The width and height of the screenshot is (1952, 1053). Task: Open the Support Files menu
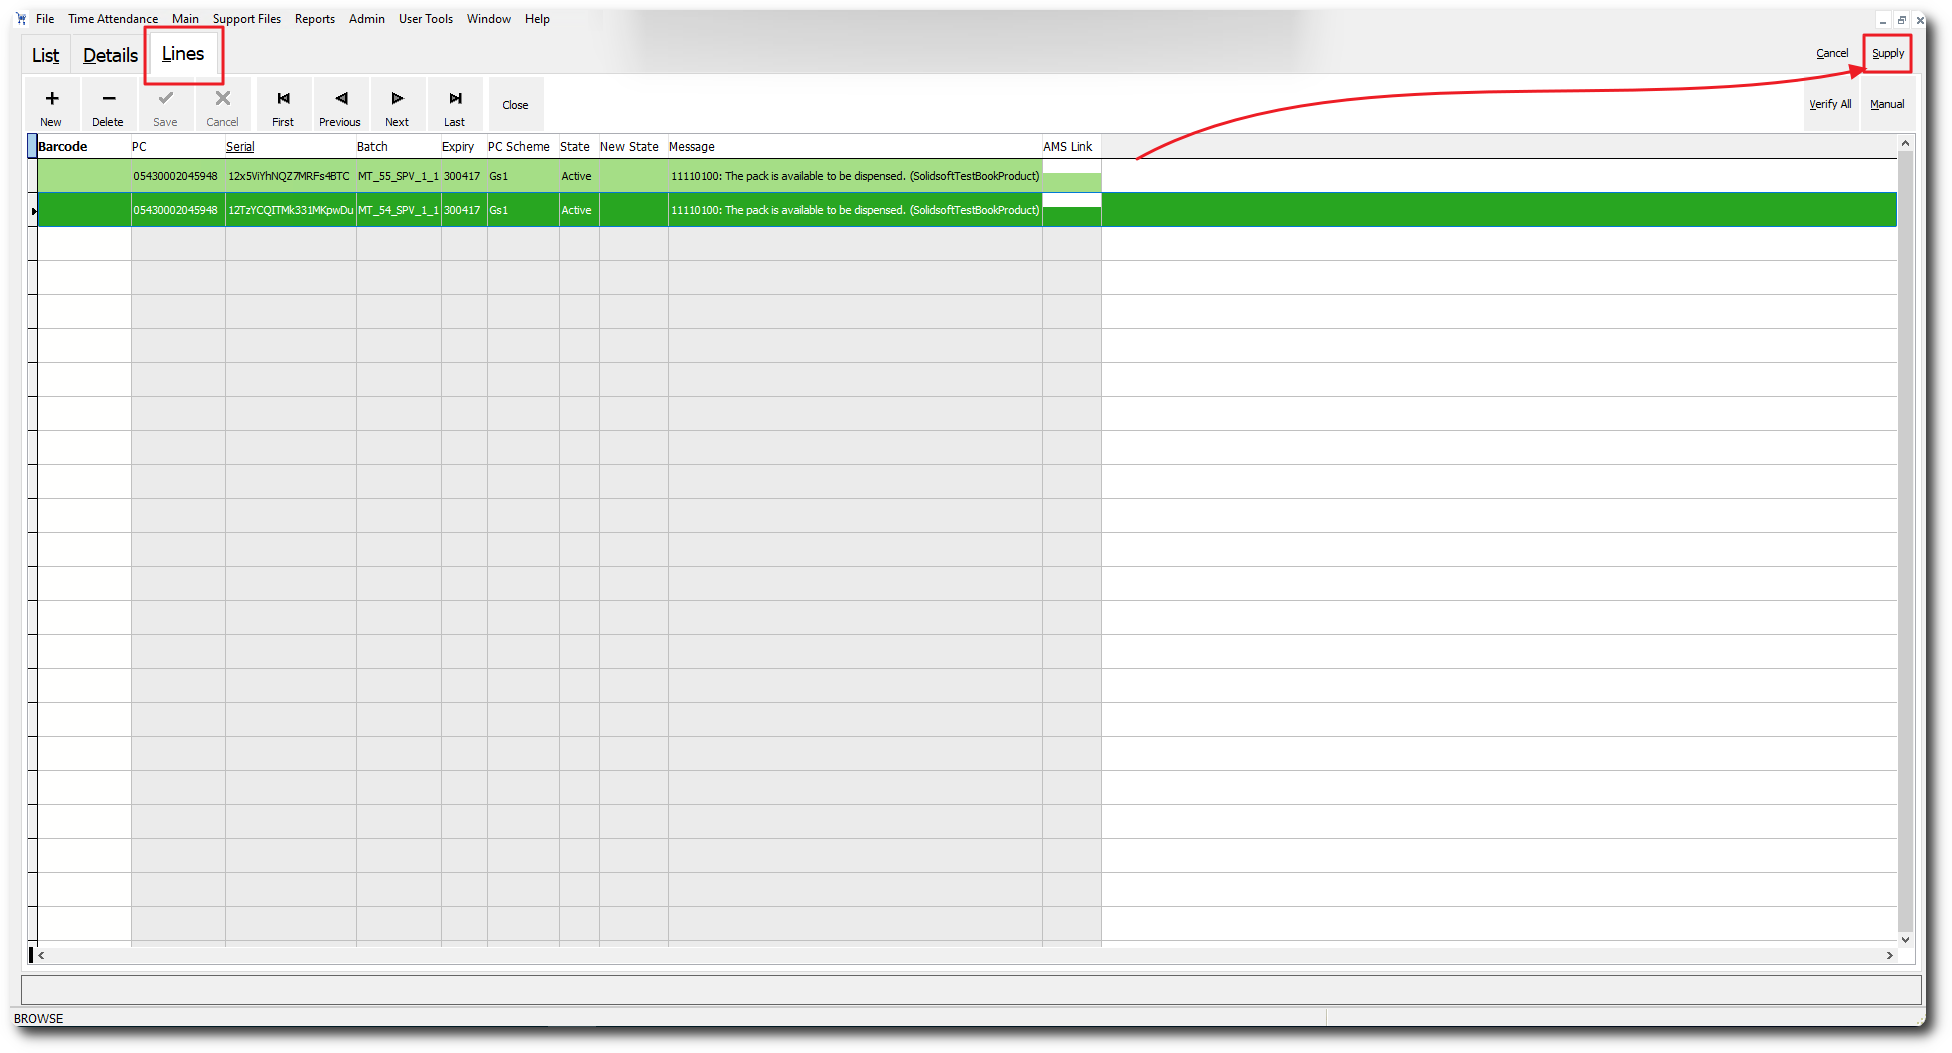pyautogui.click(x=246, y=18)
